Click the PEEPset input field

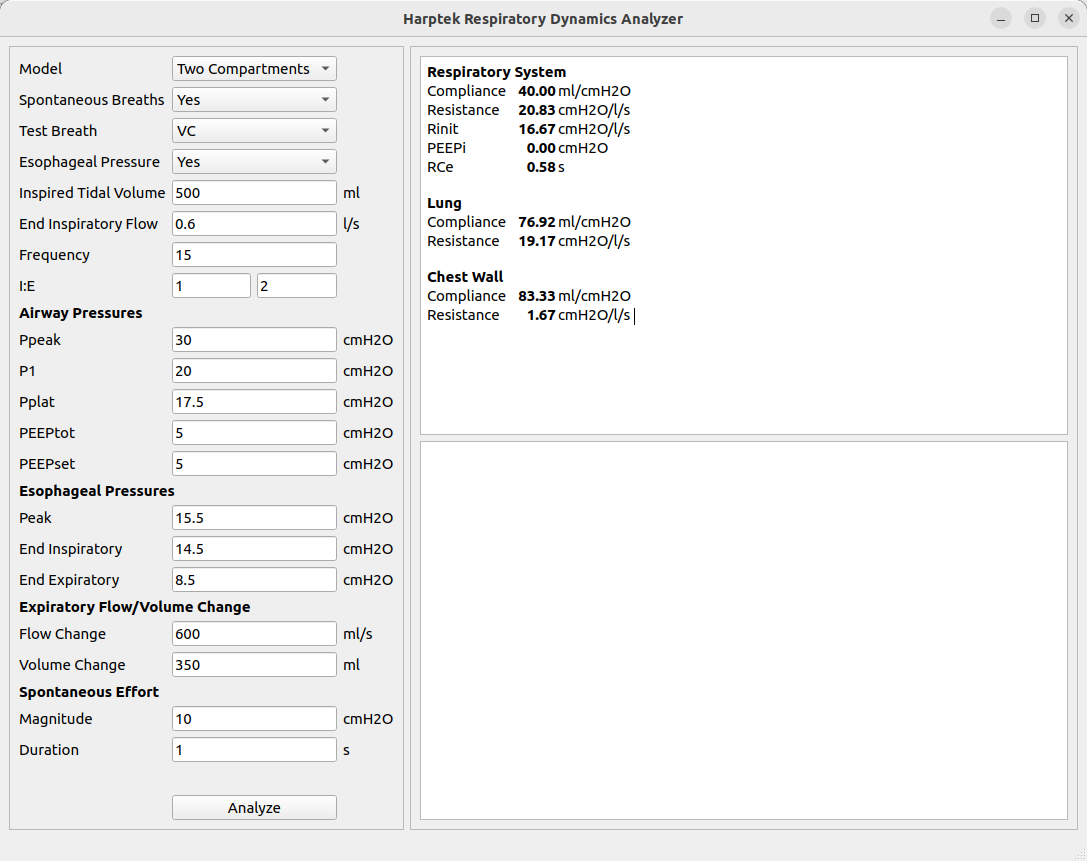click(x=254, y=464)
